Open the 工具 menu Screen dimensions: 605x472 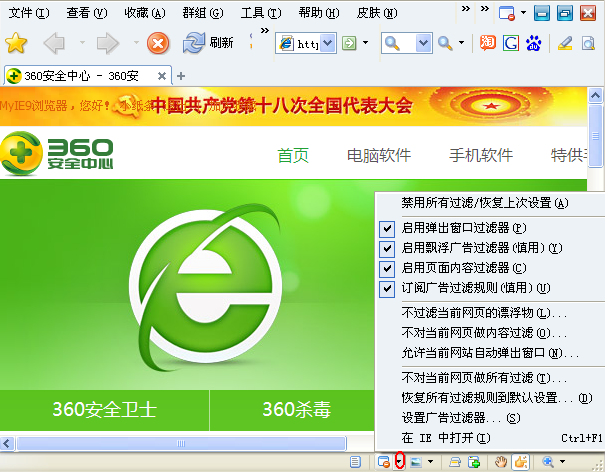coord(261,13)
